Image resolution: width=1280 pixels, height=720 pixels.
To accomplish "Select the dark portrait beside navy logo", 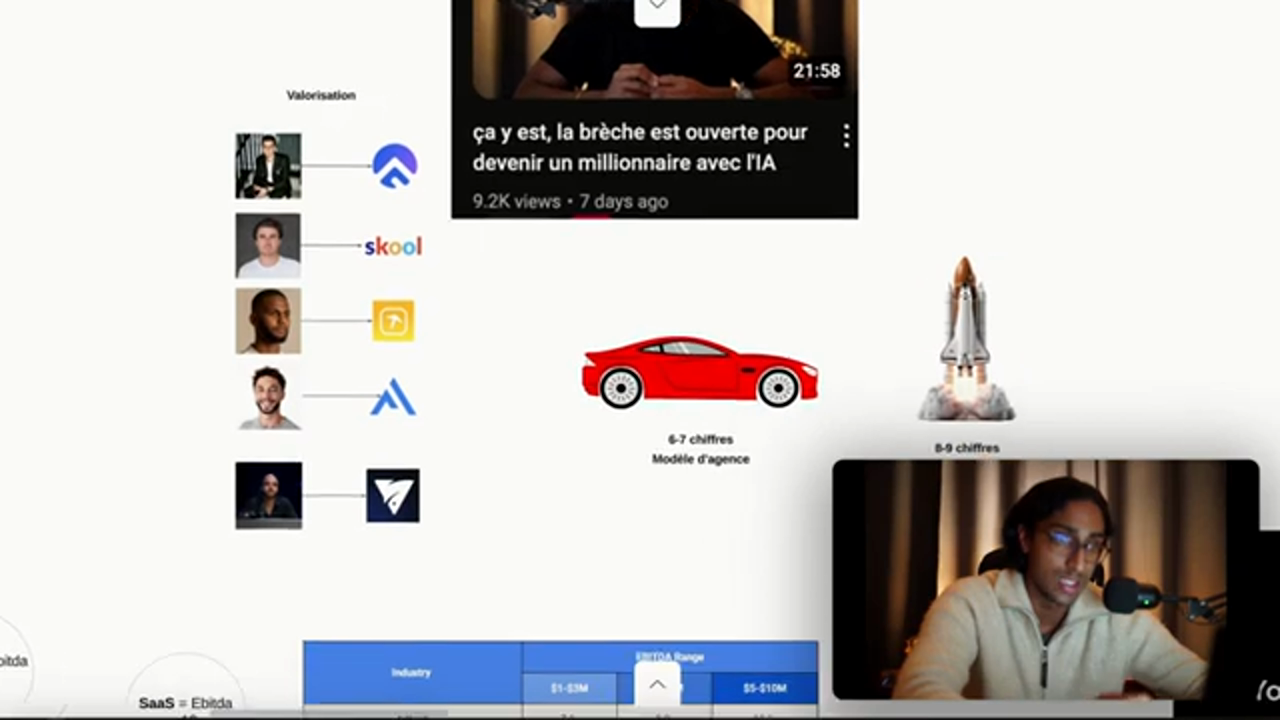I will 268,495.
